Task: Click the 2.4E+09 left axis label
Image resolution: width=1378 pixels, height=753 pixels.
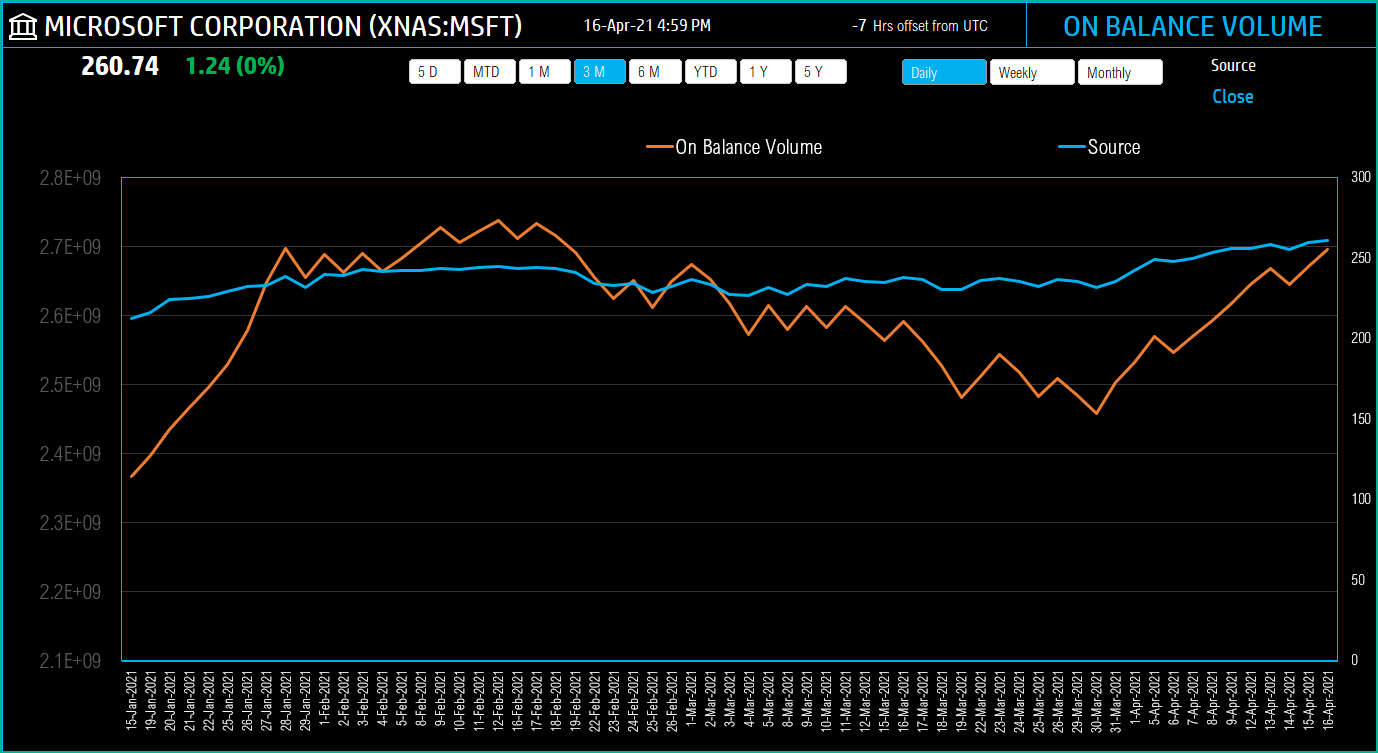Action: pos(72,454)
